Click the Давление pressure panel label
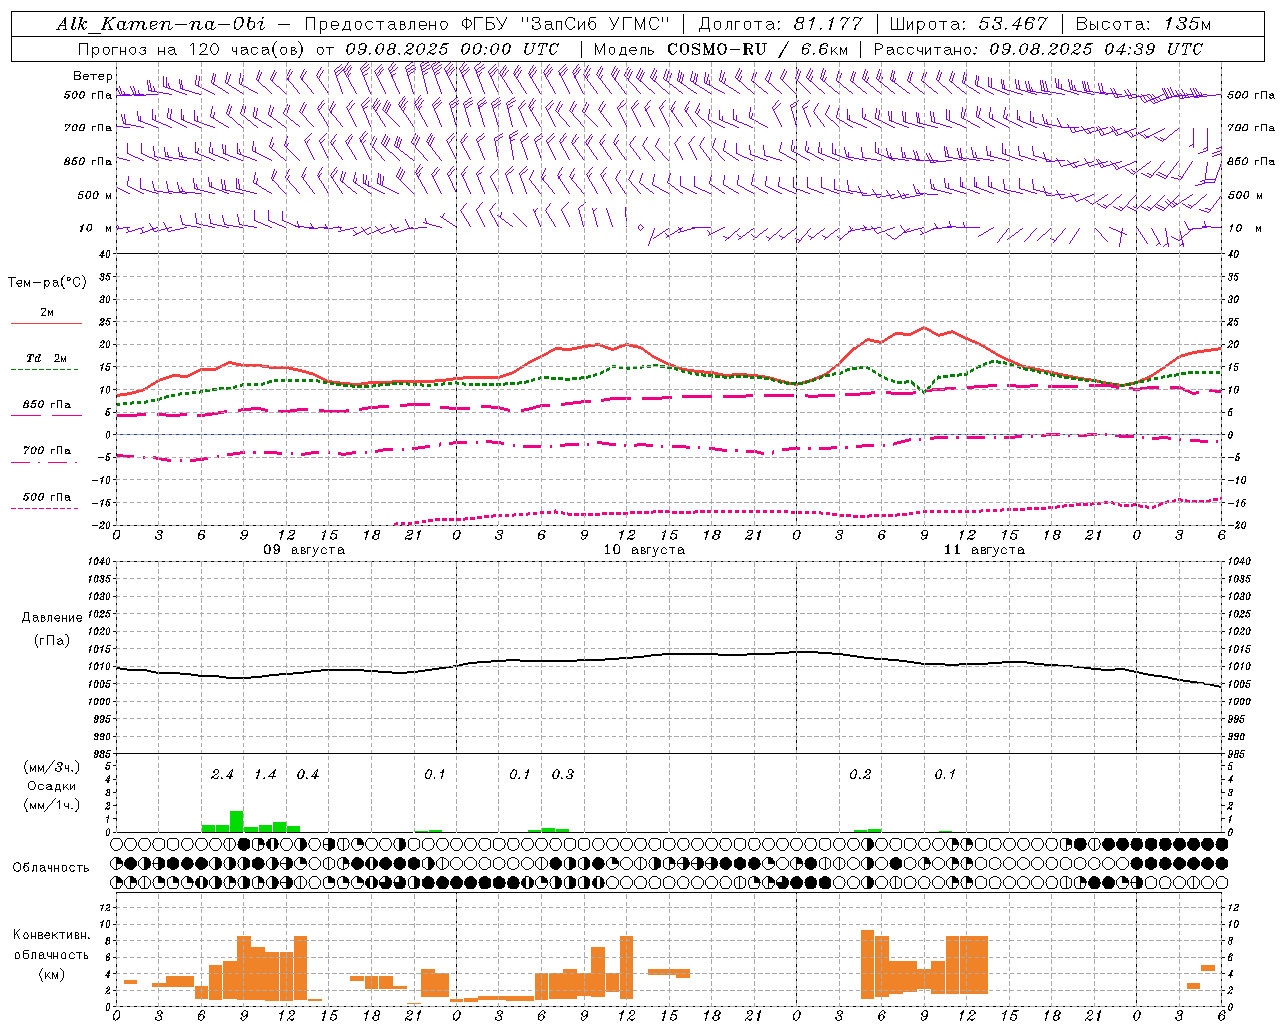 click(52, 618)
